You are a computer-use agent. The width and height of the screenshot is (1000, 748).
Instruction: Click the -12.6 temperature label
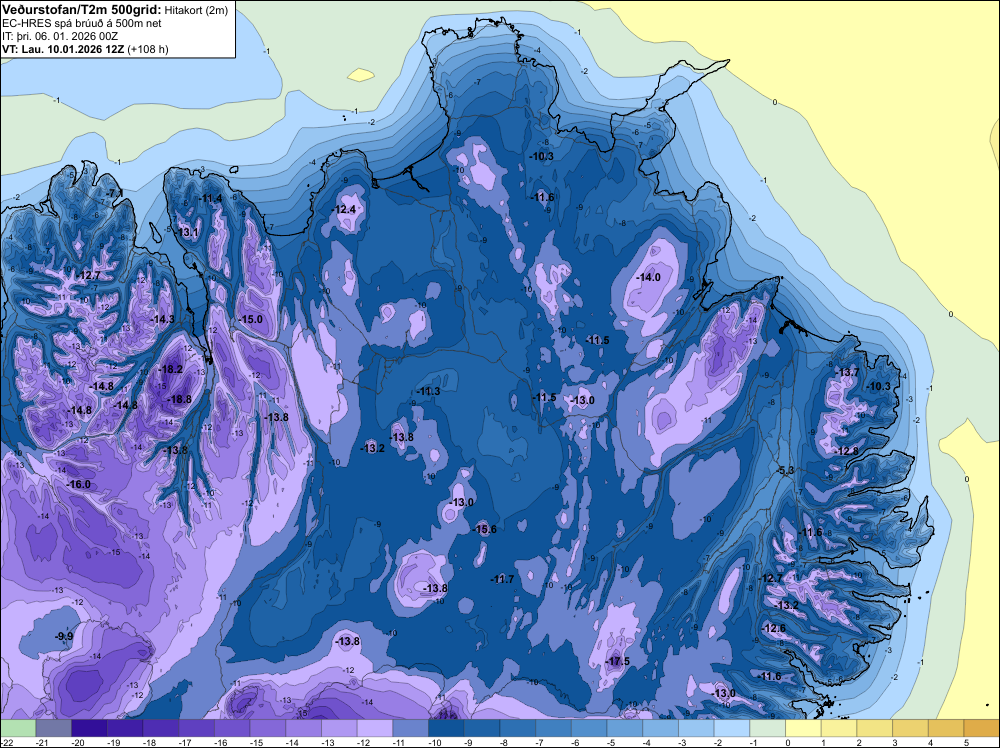tap(773, 628)
